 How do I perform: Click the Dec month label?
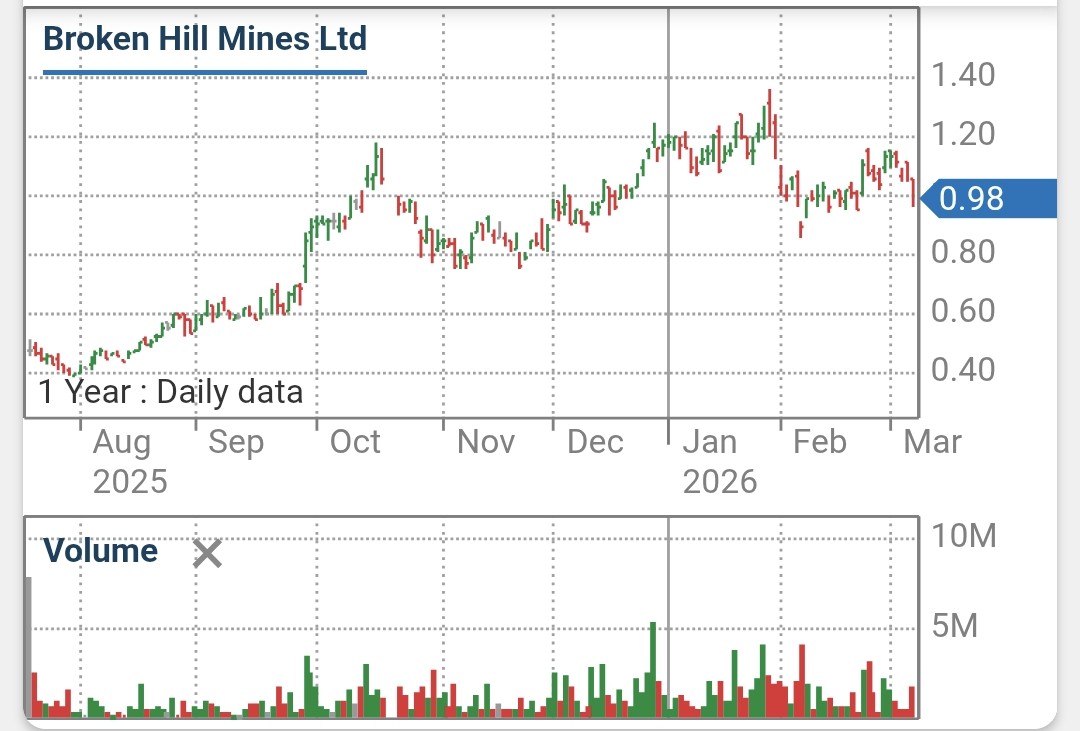595,442
